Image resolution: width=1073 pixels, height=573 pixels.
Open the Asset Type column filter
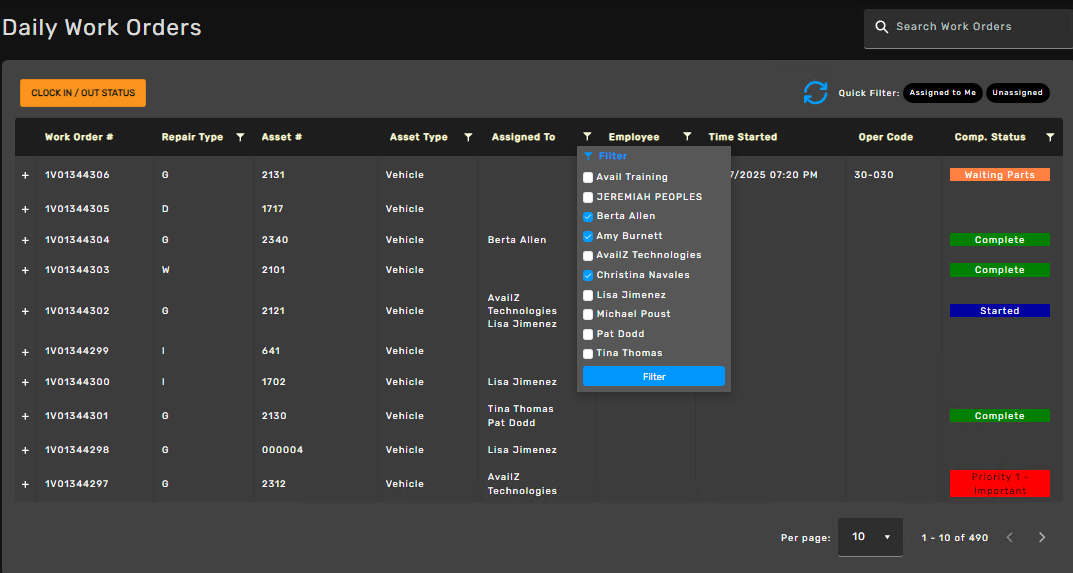[x=468, y=137]
